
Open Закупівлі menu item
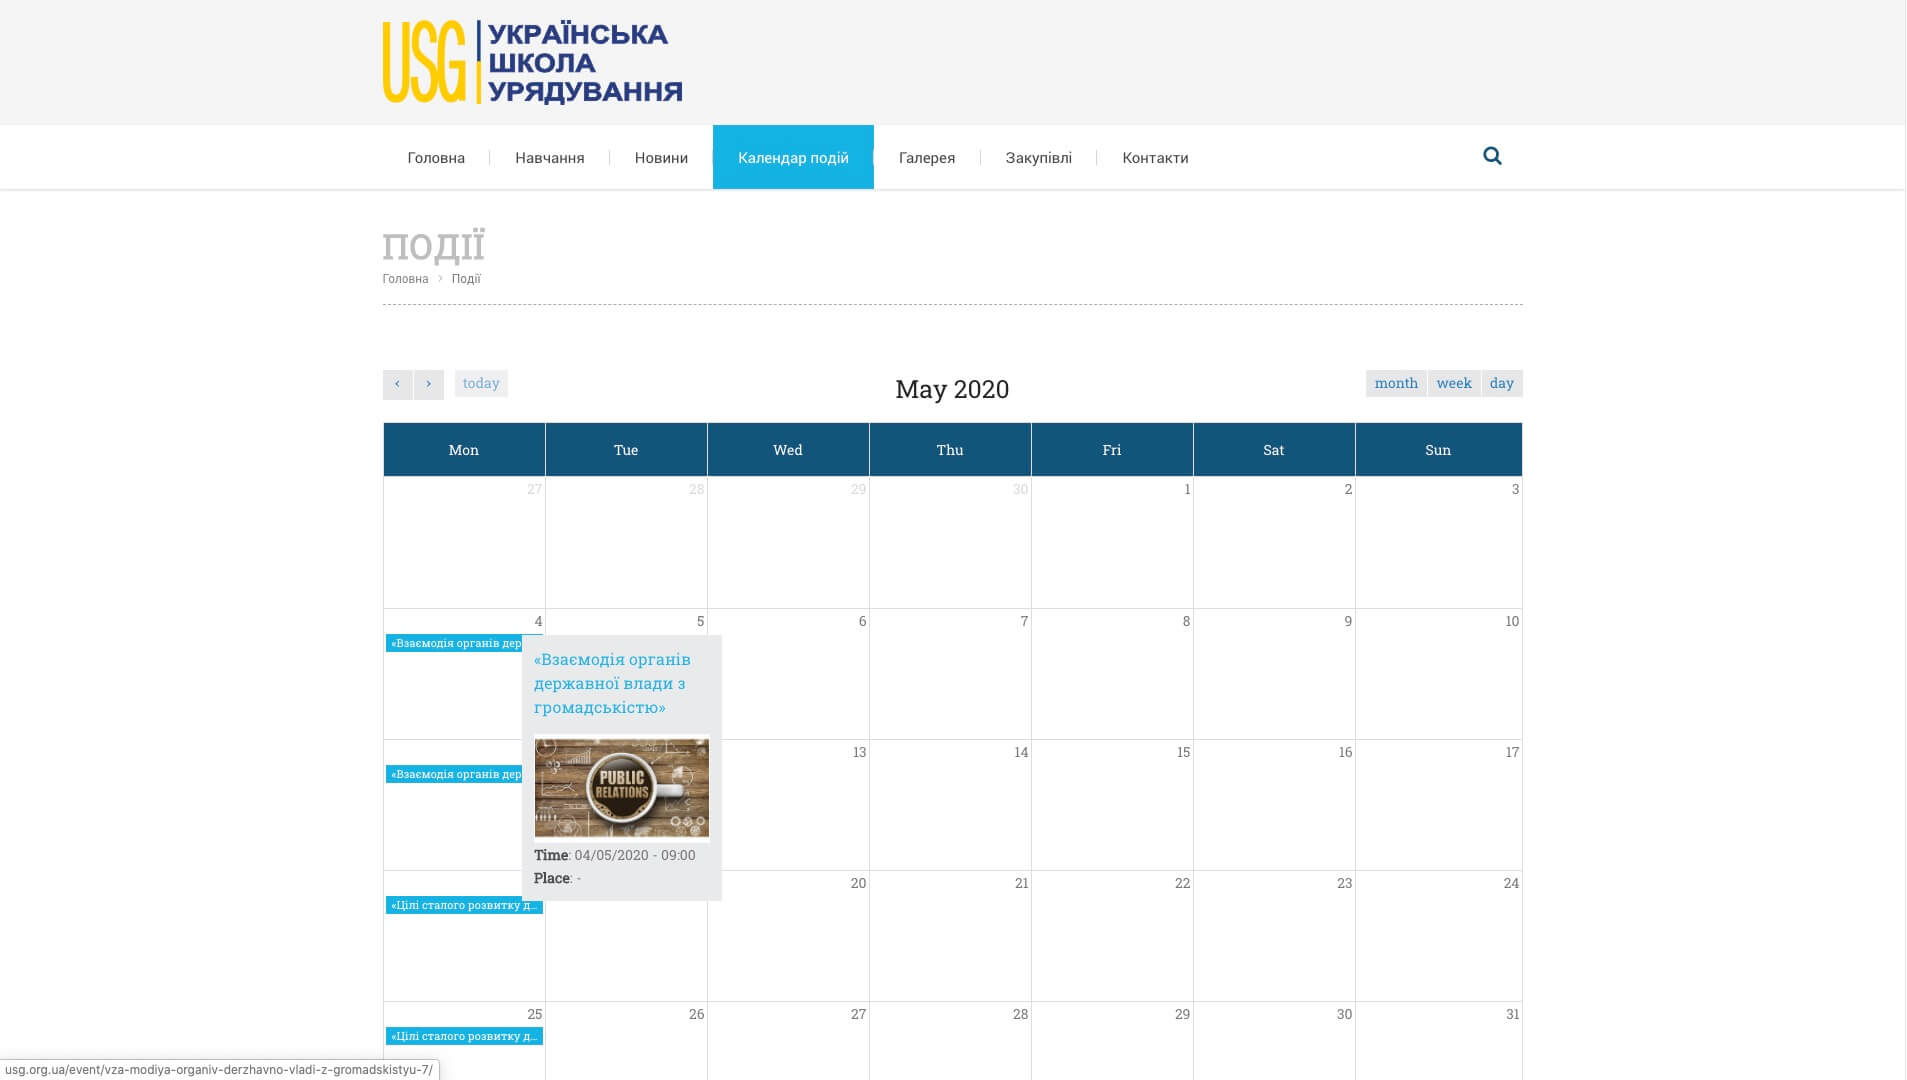point(1038,158)
